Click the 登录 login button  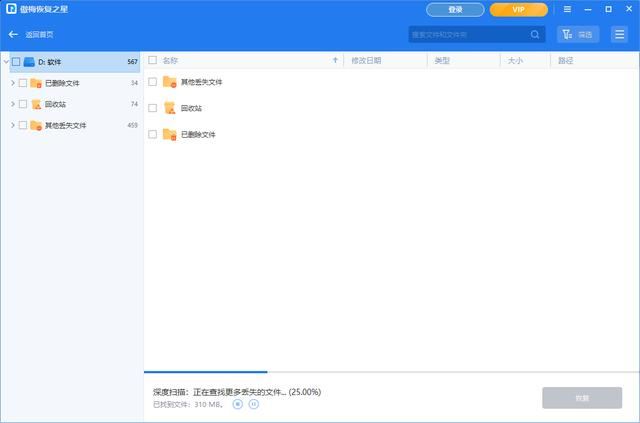[455, 9]
